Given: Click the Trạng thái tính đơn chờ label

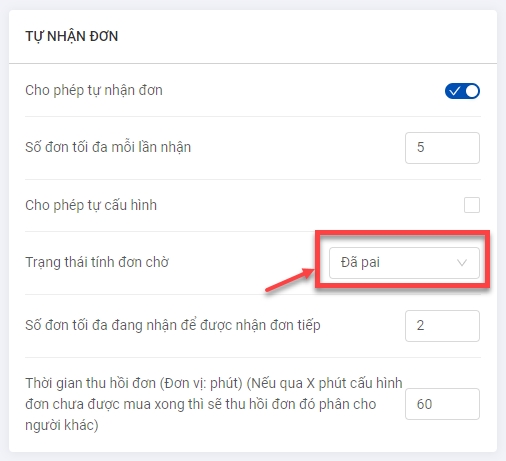Looking at the screenshot, I should point(97,262).
